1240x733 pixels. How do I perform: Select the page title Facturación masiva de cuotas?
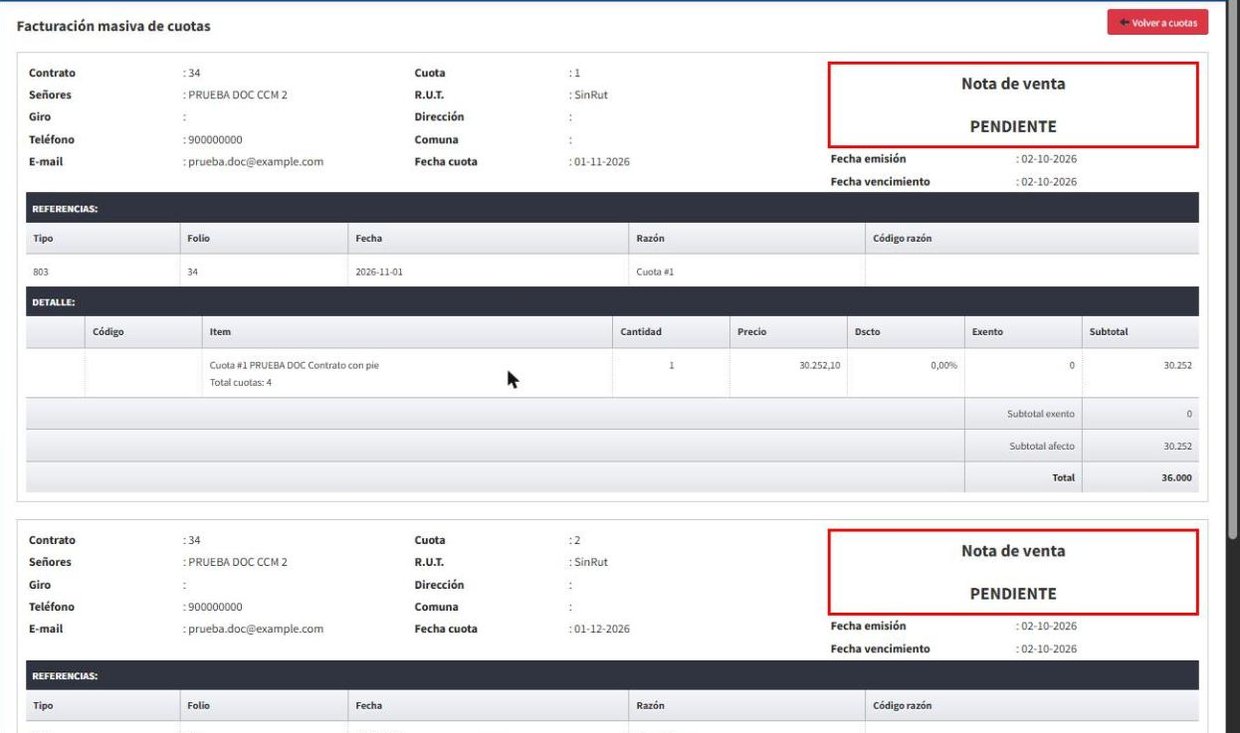pyautogui.click(x=114, y=26)
